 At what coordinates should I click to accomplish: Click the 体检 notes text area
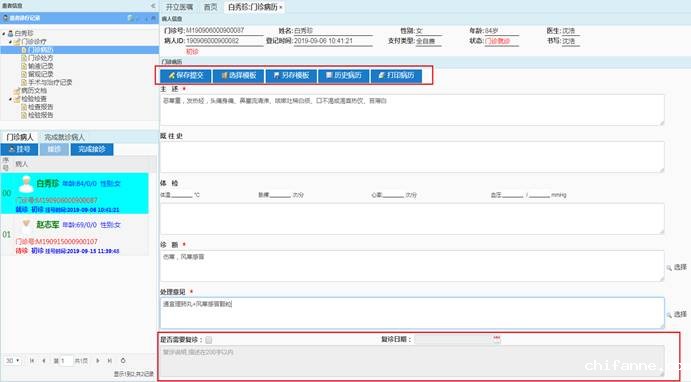click(412, 219)
